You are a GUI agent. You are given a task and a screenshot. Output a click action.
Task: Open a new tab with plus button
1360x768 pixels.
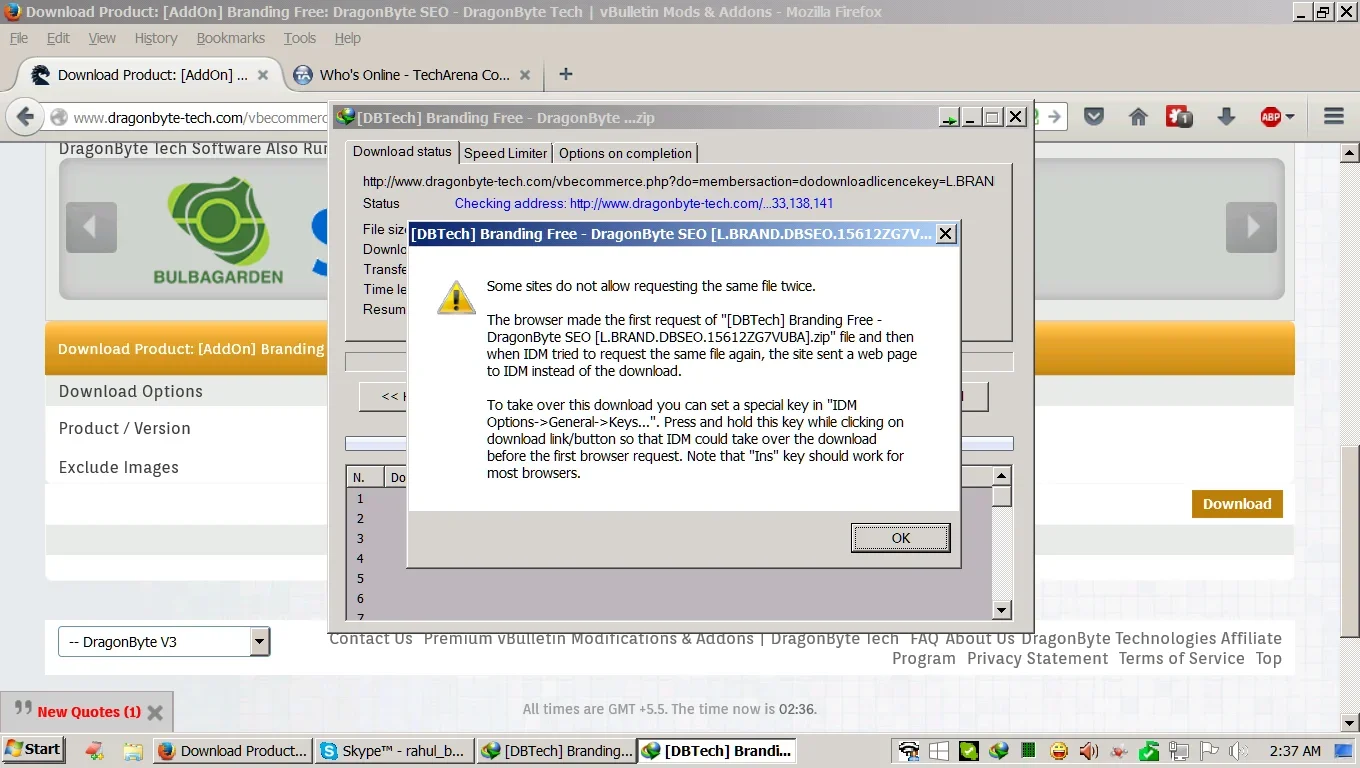pyautogui.click(x=565, y=74)
